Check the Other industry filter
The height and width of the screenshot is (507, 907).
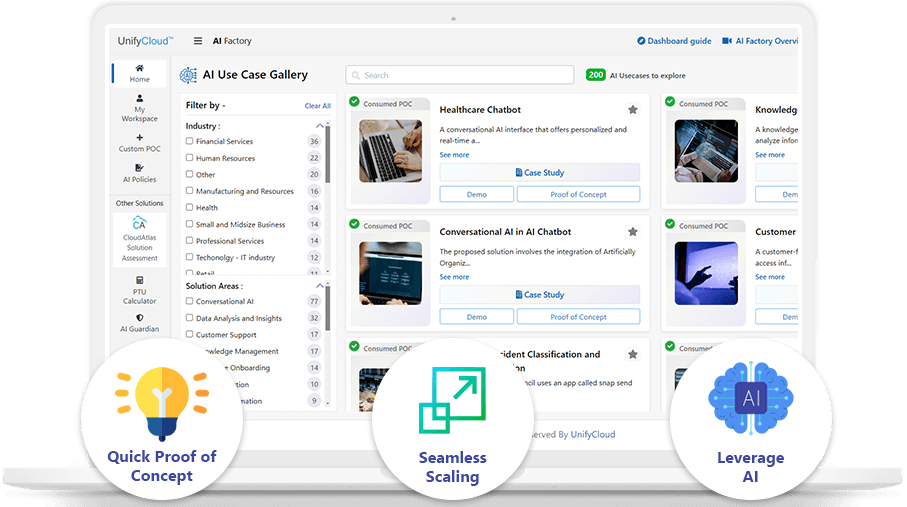189,174
